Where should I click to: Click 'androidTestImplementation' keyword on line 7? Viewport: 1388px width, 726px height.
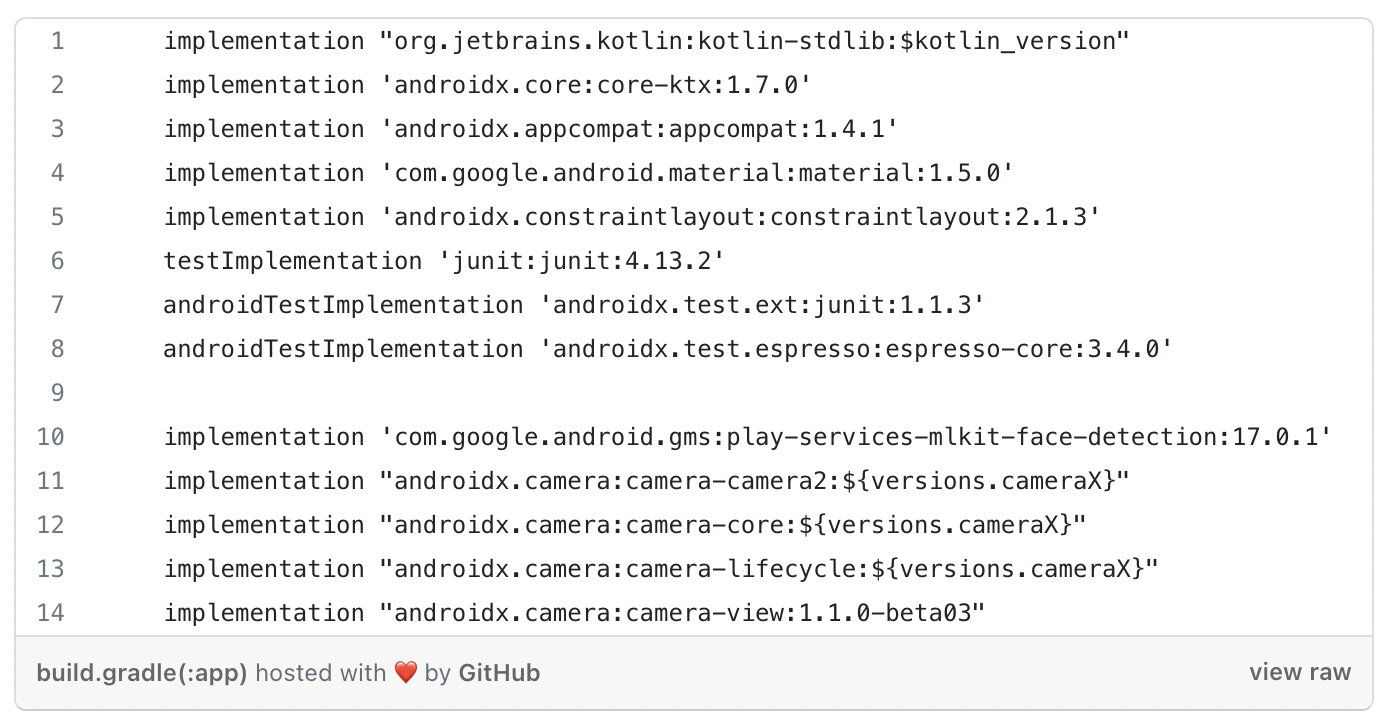(x=343, y=305)
